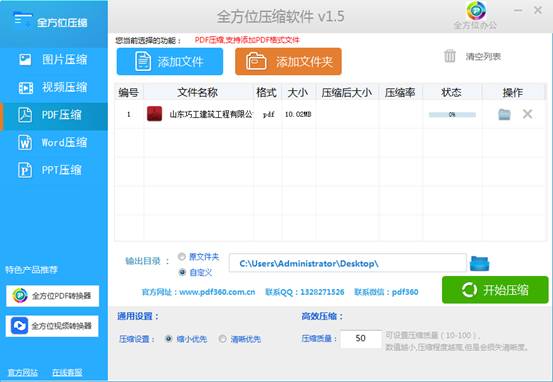The image size is (553, 382).
Task: Open 全方位视频转换器 product recommendation
Action: 52,326
